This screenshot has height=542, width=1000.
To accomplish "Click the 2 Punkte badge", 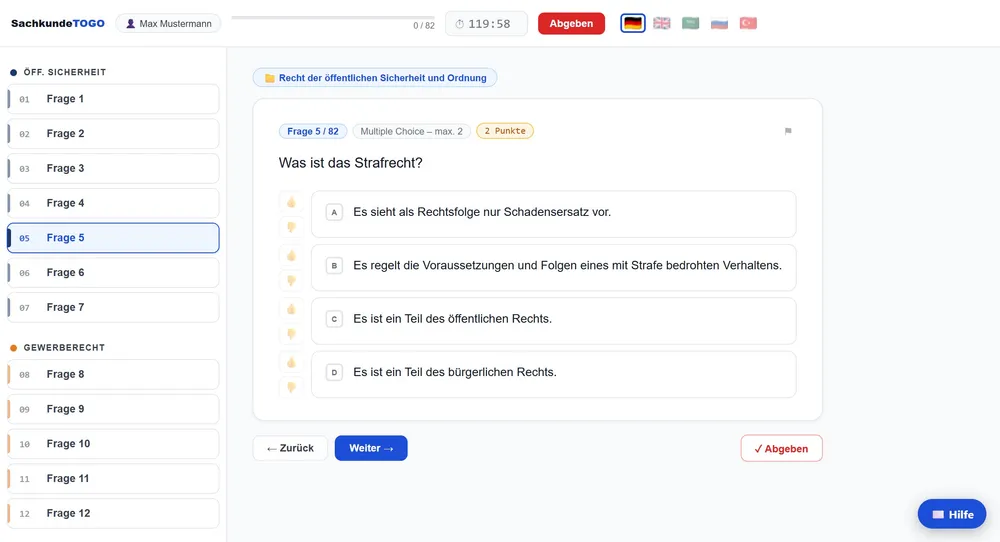I will click(505, 131).
